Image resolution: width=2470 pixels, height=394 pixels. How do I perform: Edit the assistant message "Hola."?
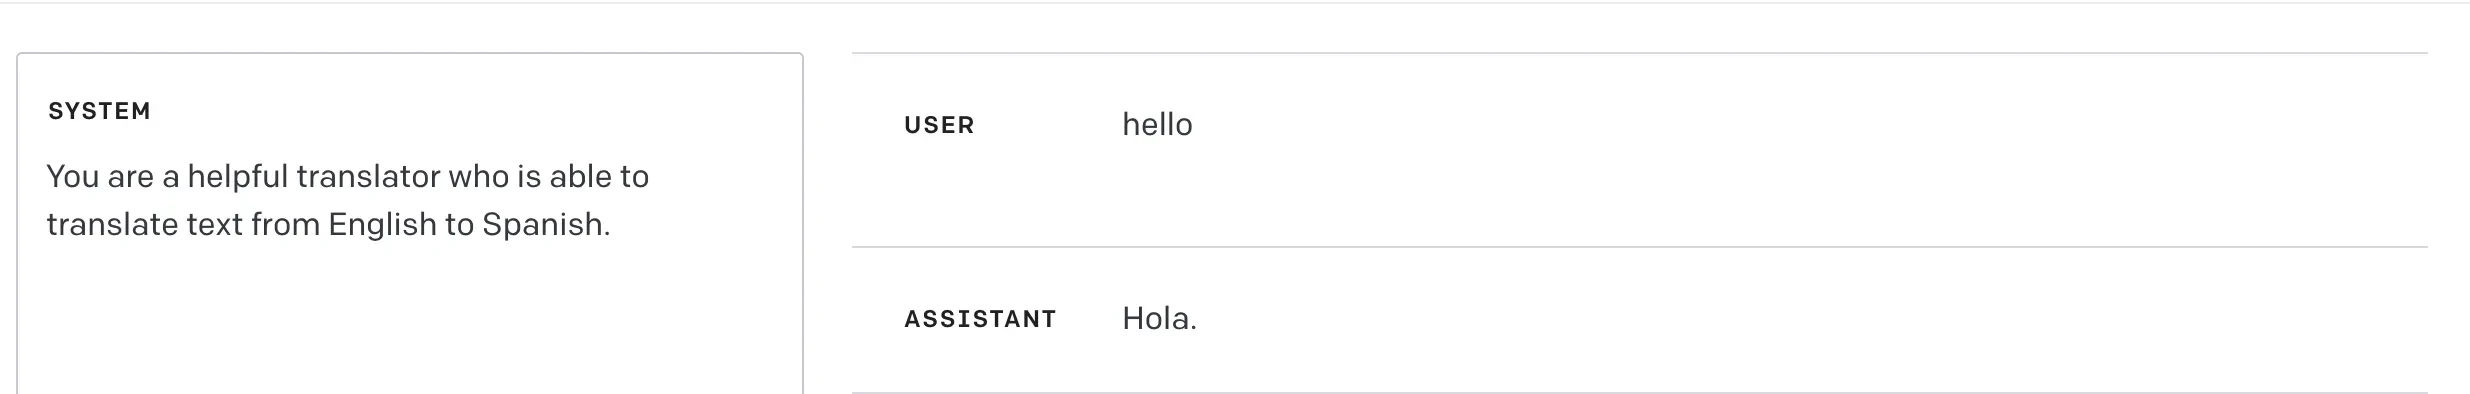[x=1159, y=319]
